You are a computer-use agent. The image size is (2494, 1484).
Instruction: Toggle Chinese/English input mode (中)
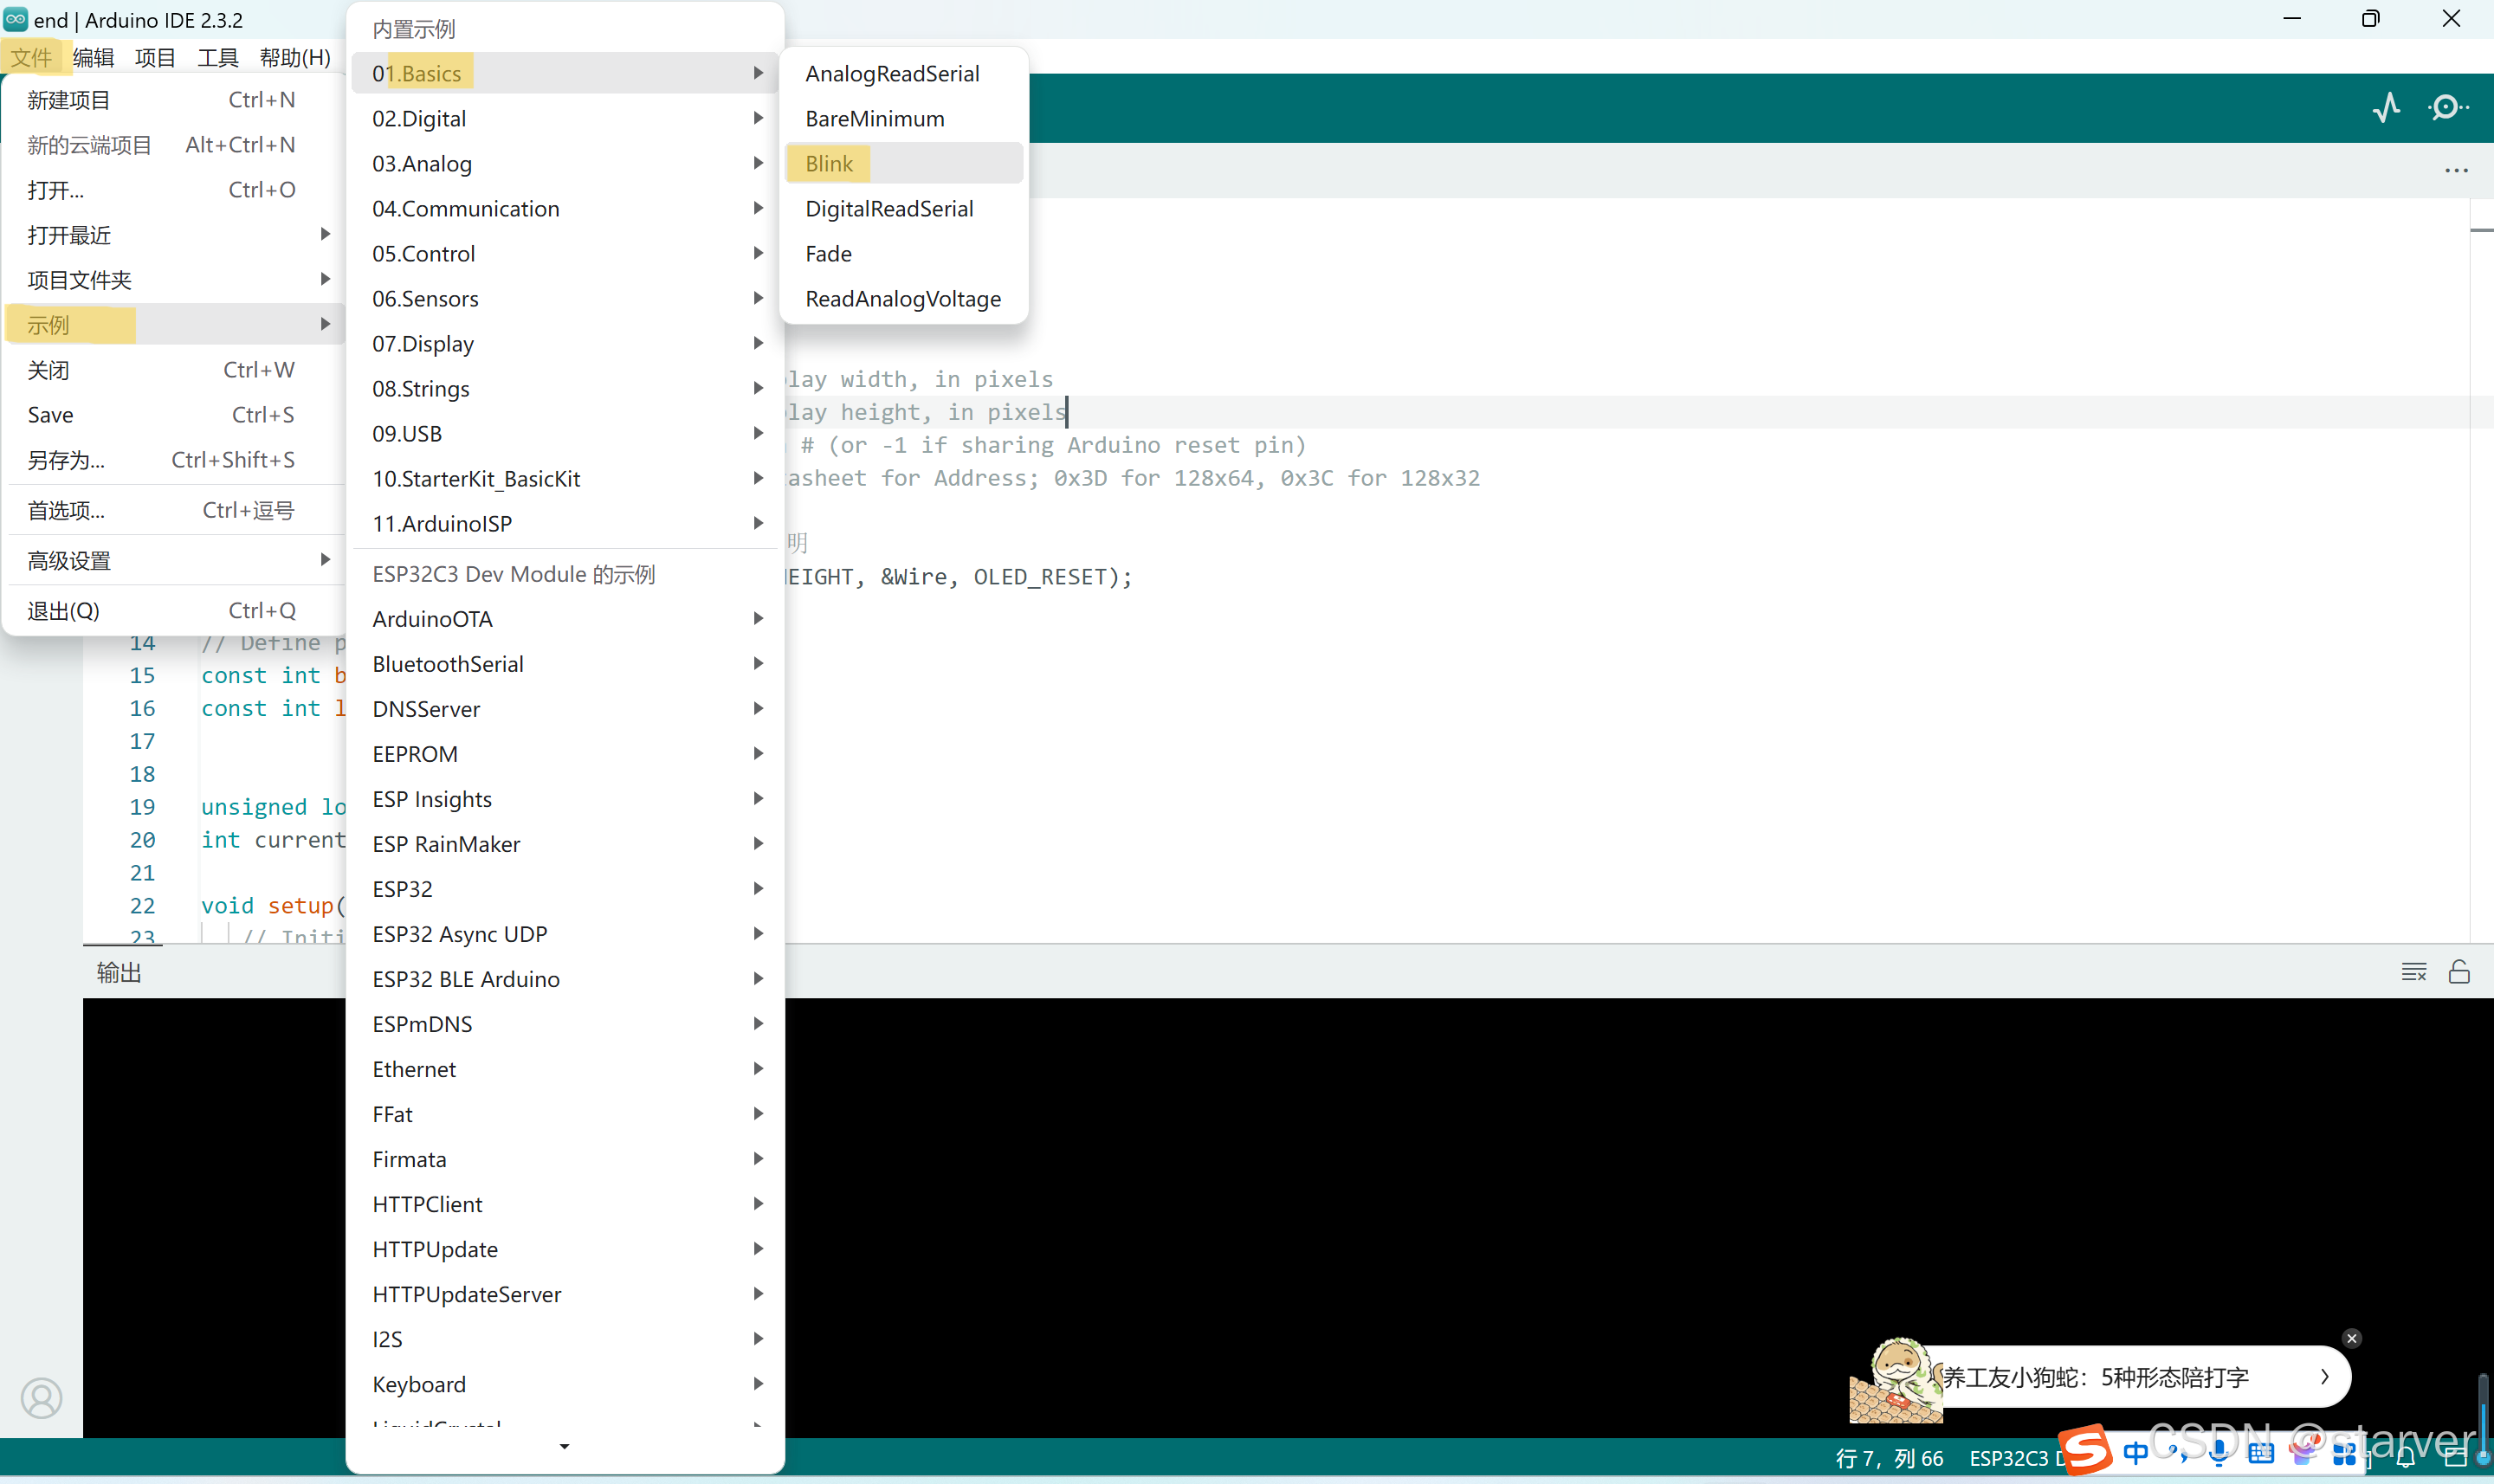(x=2135, y=1453)
